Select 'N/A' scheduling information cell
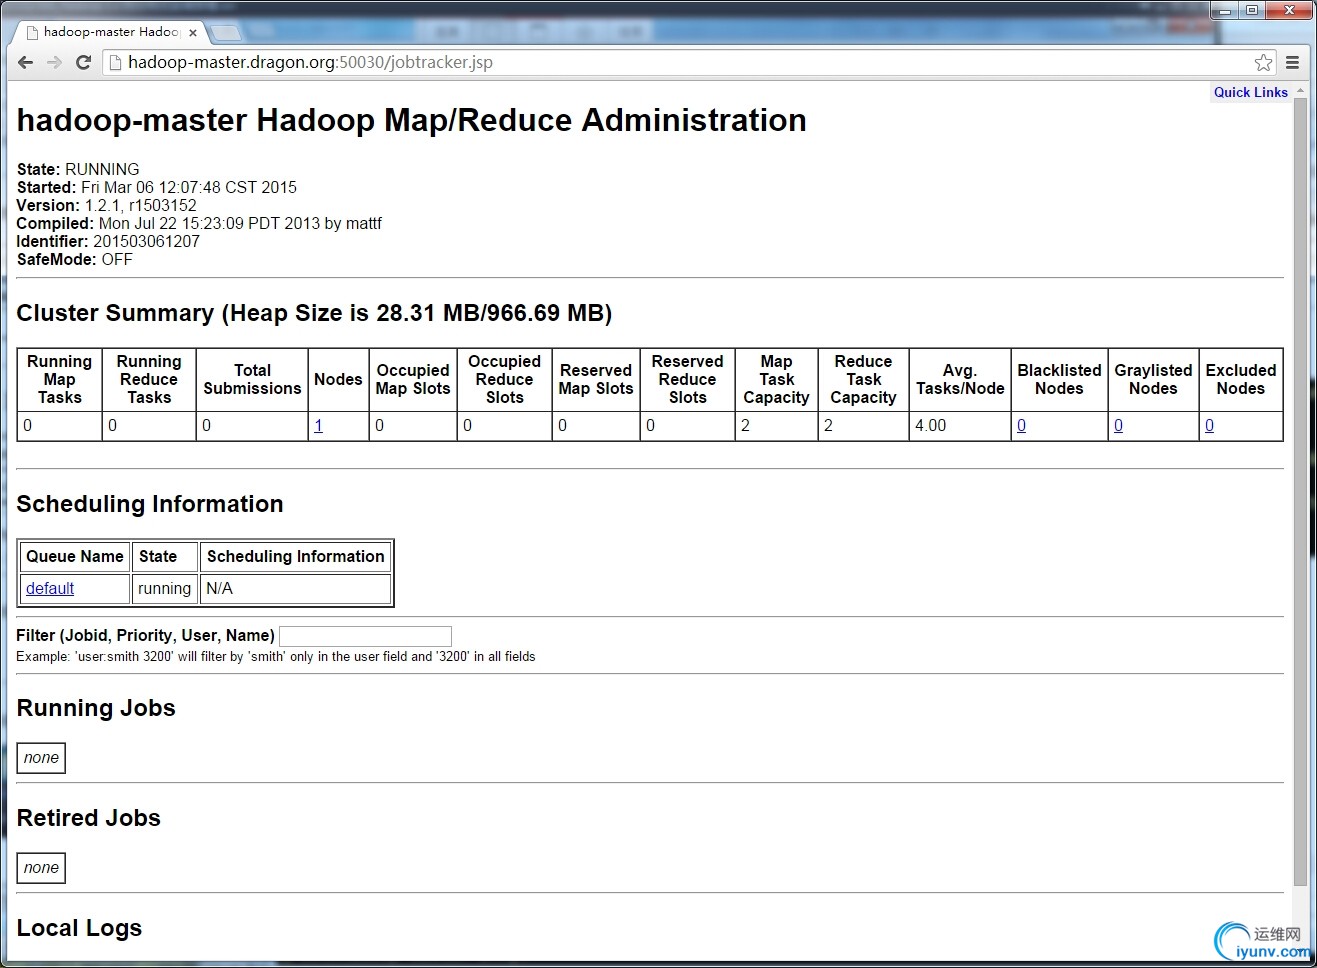Screen dimensions: 1317x968 point(295,588)
